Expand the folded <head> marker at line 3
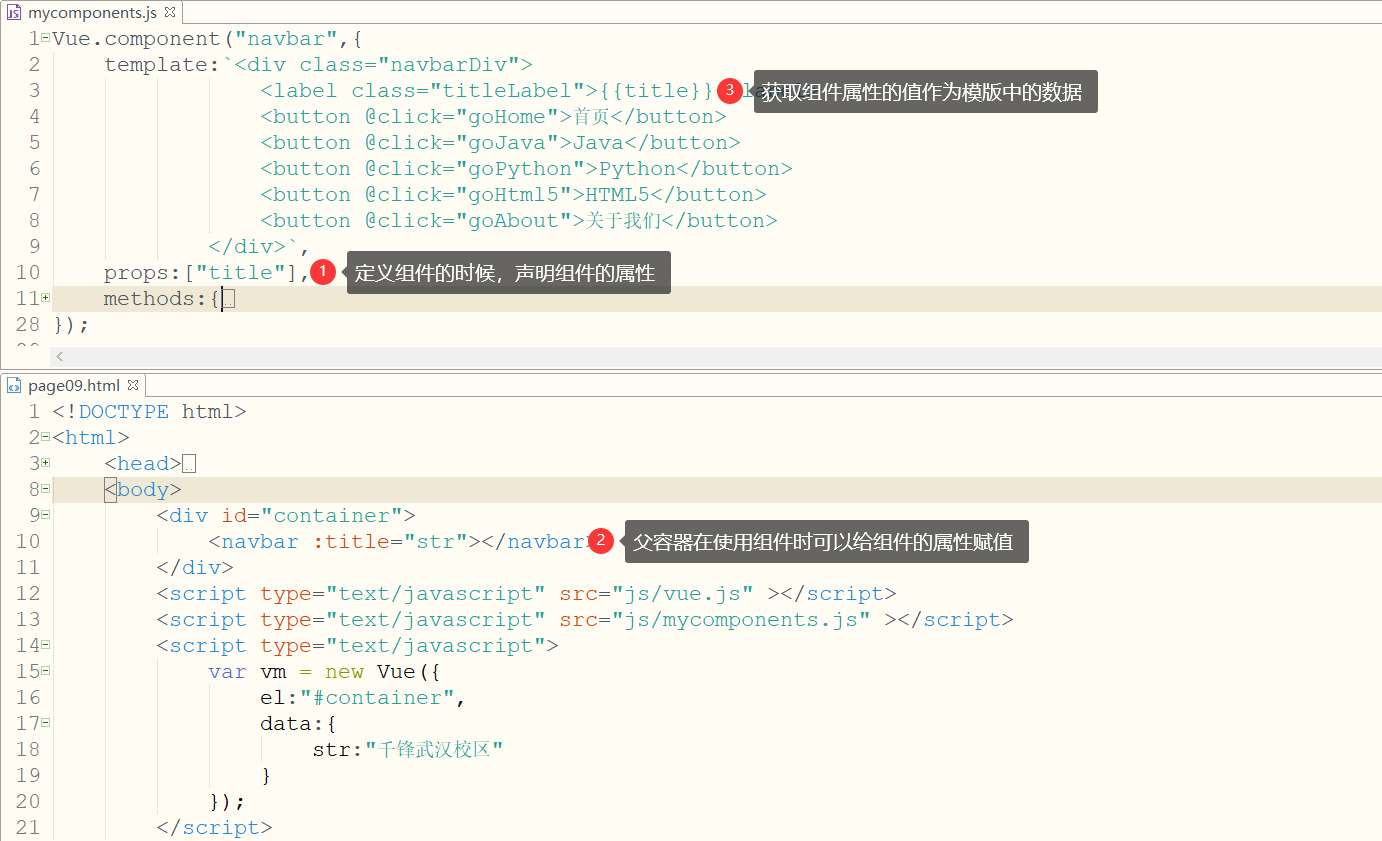Image resolution: width=1382 pixels, height=841 pixels. pos(46,463)
